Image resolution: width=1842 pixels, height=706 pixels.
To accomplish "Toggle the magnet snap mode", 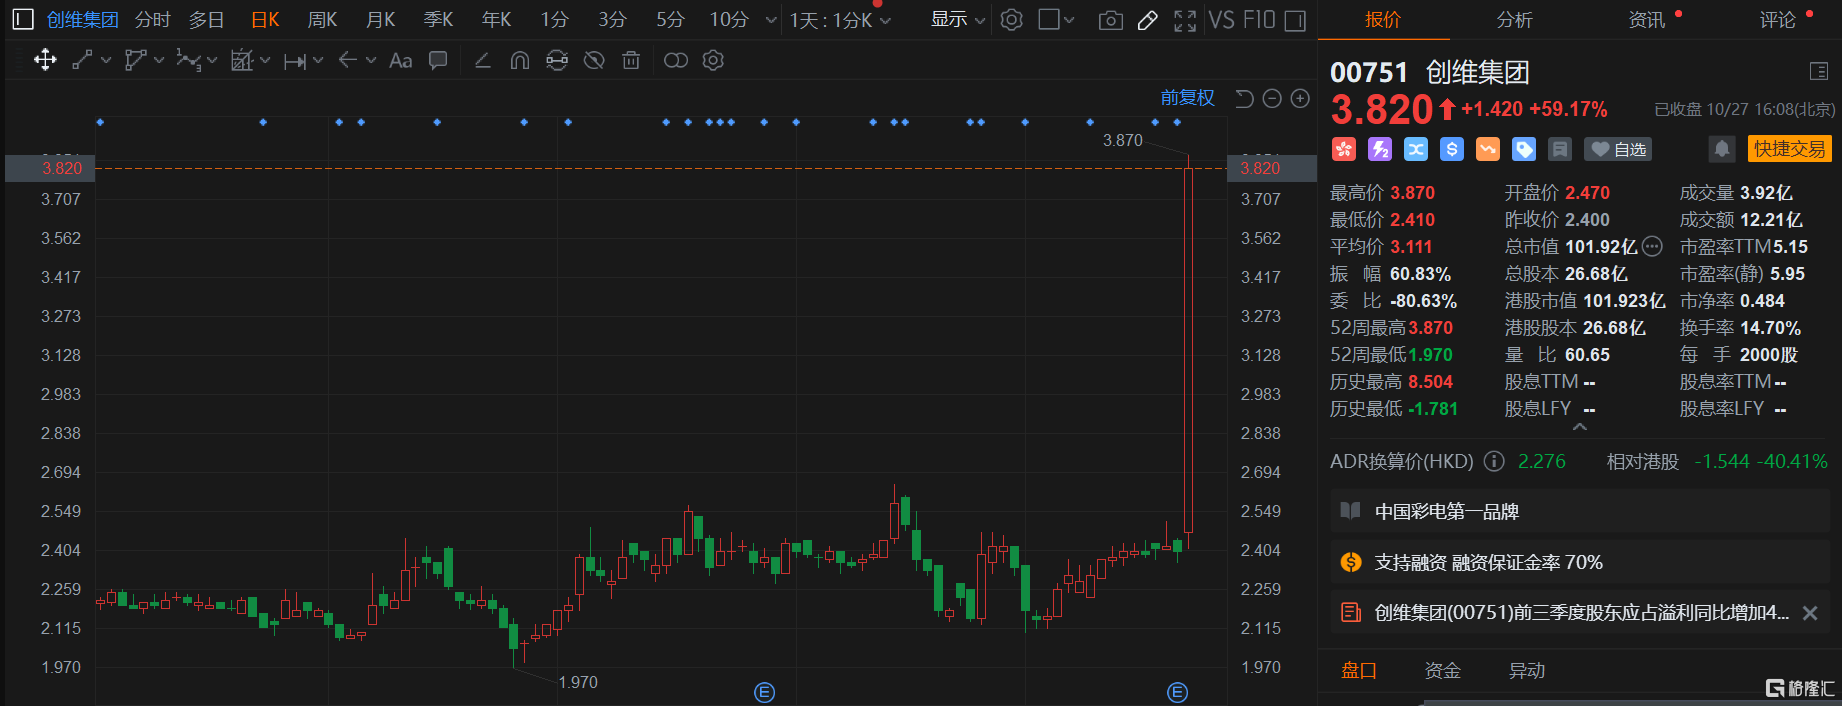I will 519,61.
